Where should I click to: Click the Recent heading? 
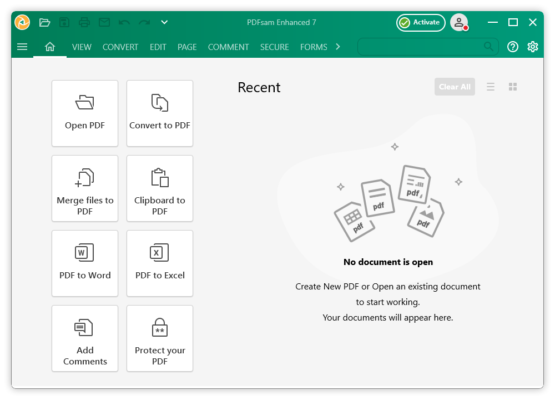point(259,87)
